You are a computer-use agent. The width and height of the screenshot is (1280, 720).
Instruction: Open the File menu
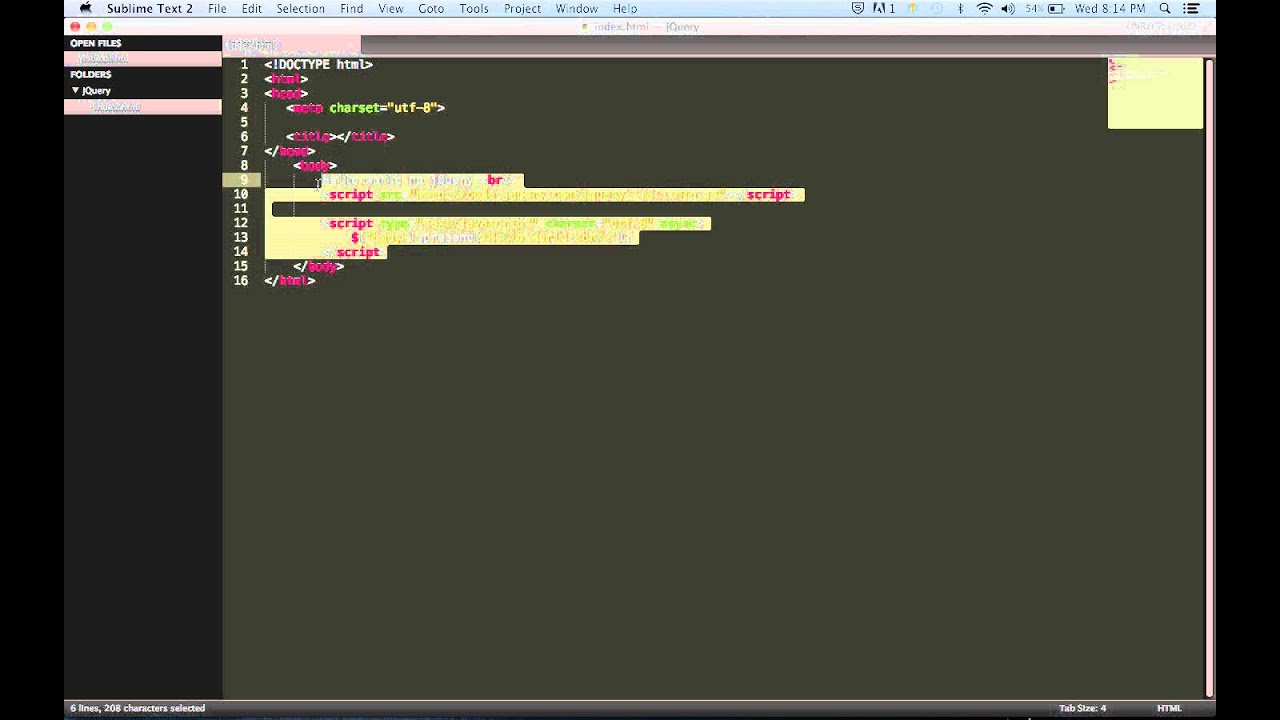click(217, 8)
